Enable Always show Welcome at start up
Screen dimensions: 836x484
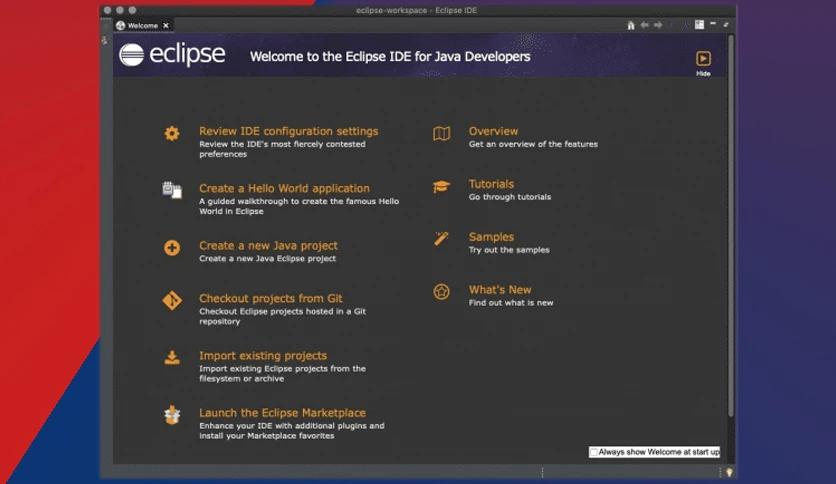(593, 452)
